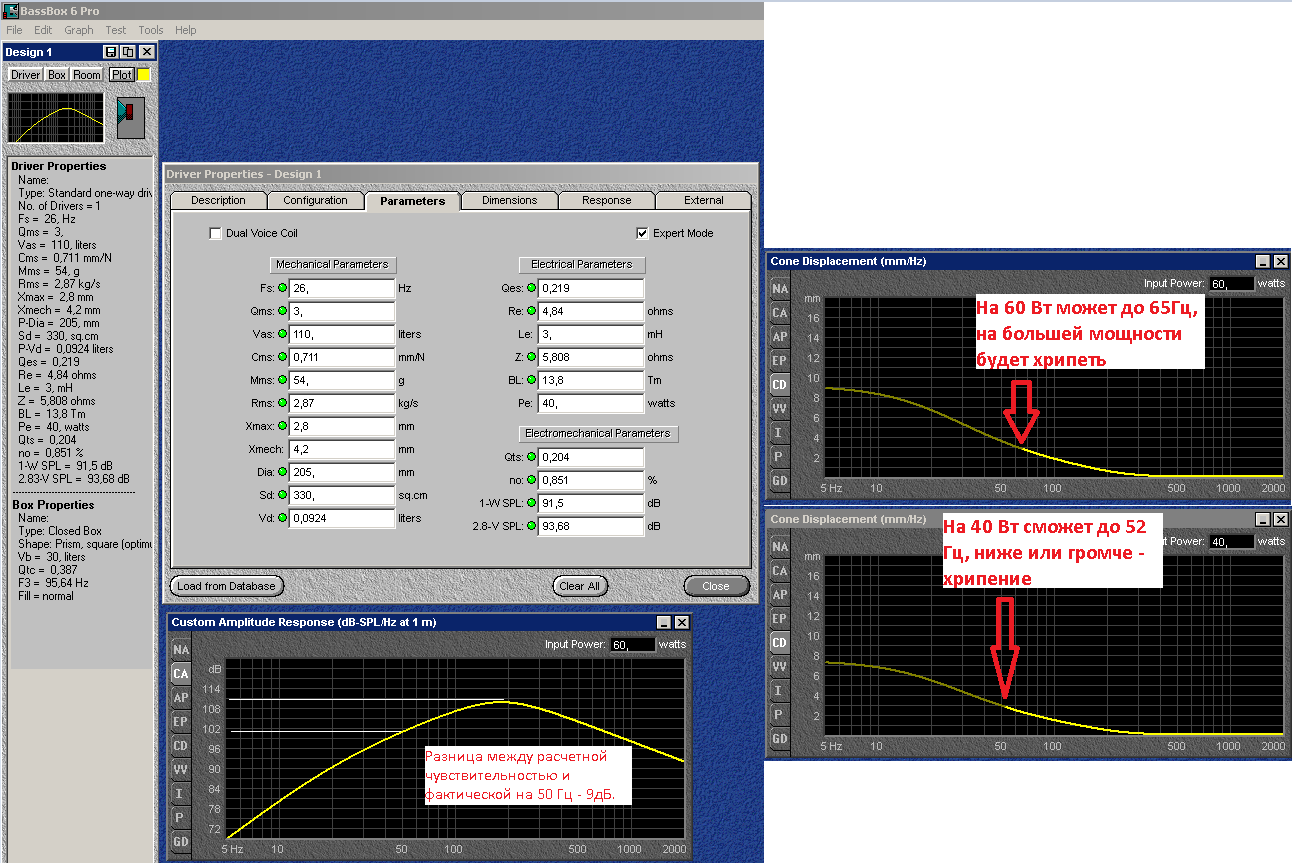Open the Help menu
1292x863 pixels.
tap(186, 30)
